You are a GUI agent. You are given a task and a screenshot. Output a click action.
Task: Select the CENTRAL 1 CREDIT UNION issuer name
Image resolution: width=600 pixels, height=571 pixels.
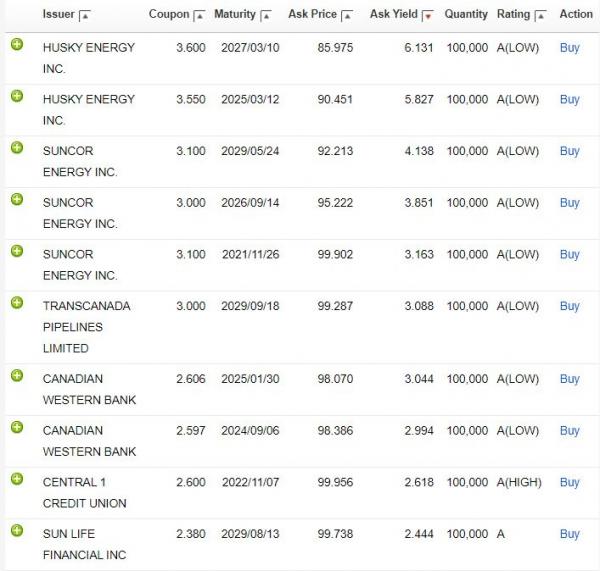tap(85, 493)
